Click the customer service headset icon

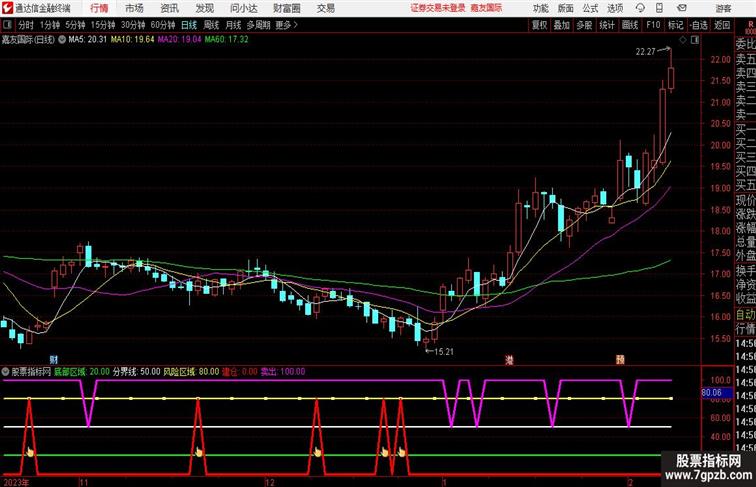point(640,8)
